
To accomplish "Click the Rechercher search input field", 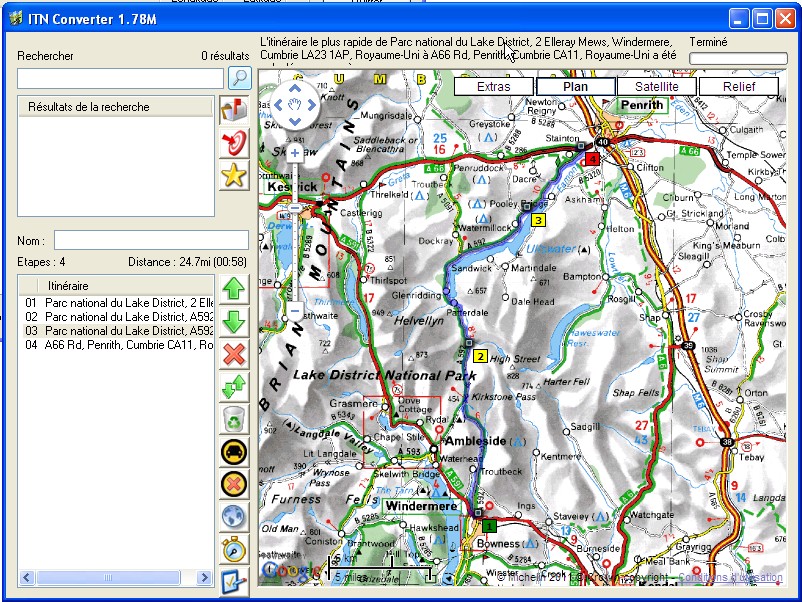I will 120,79.
